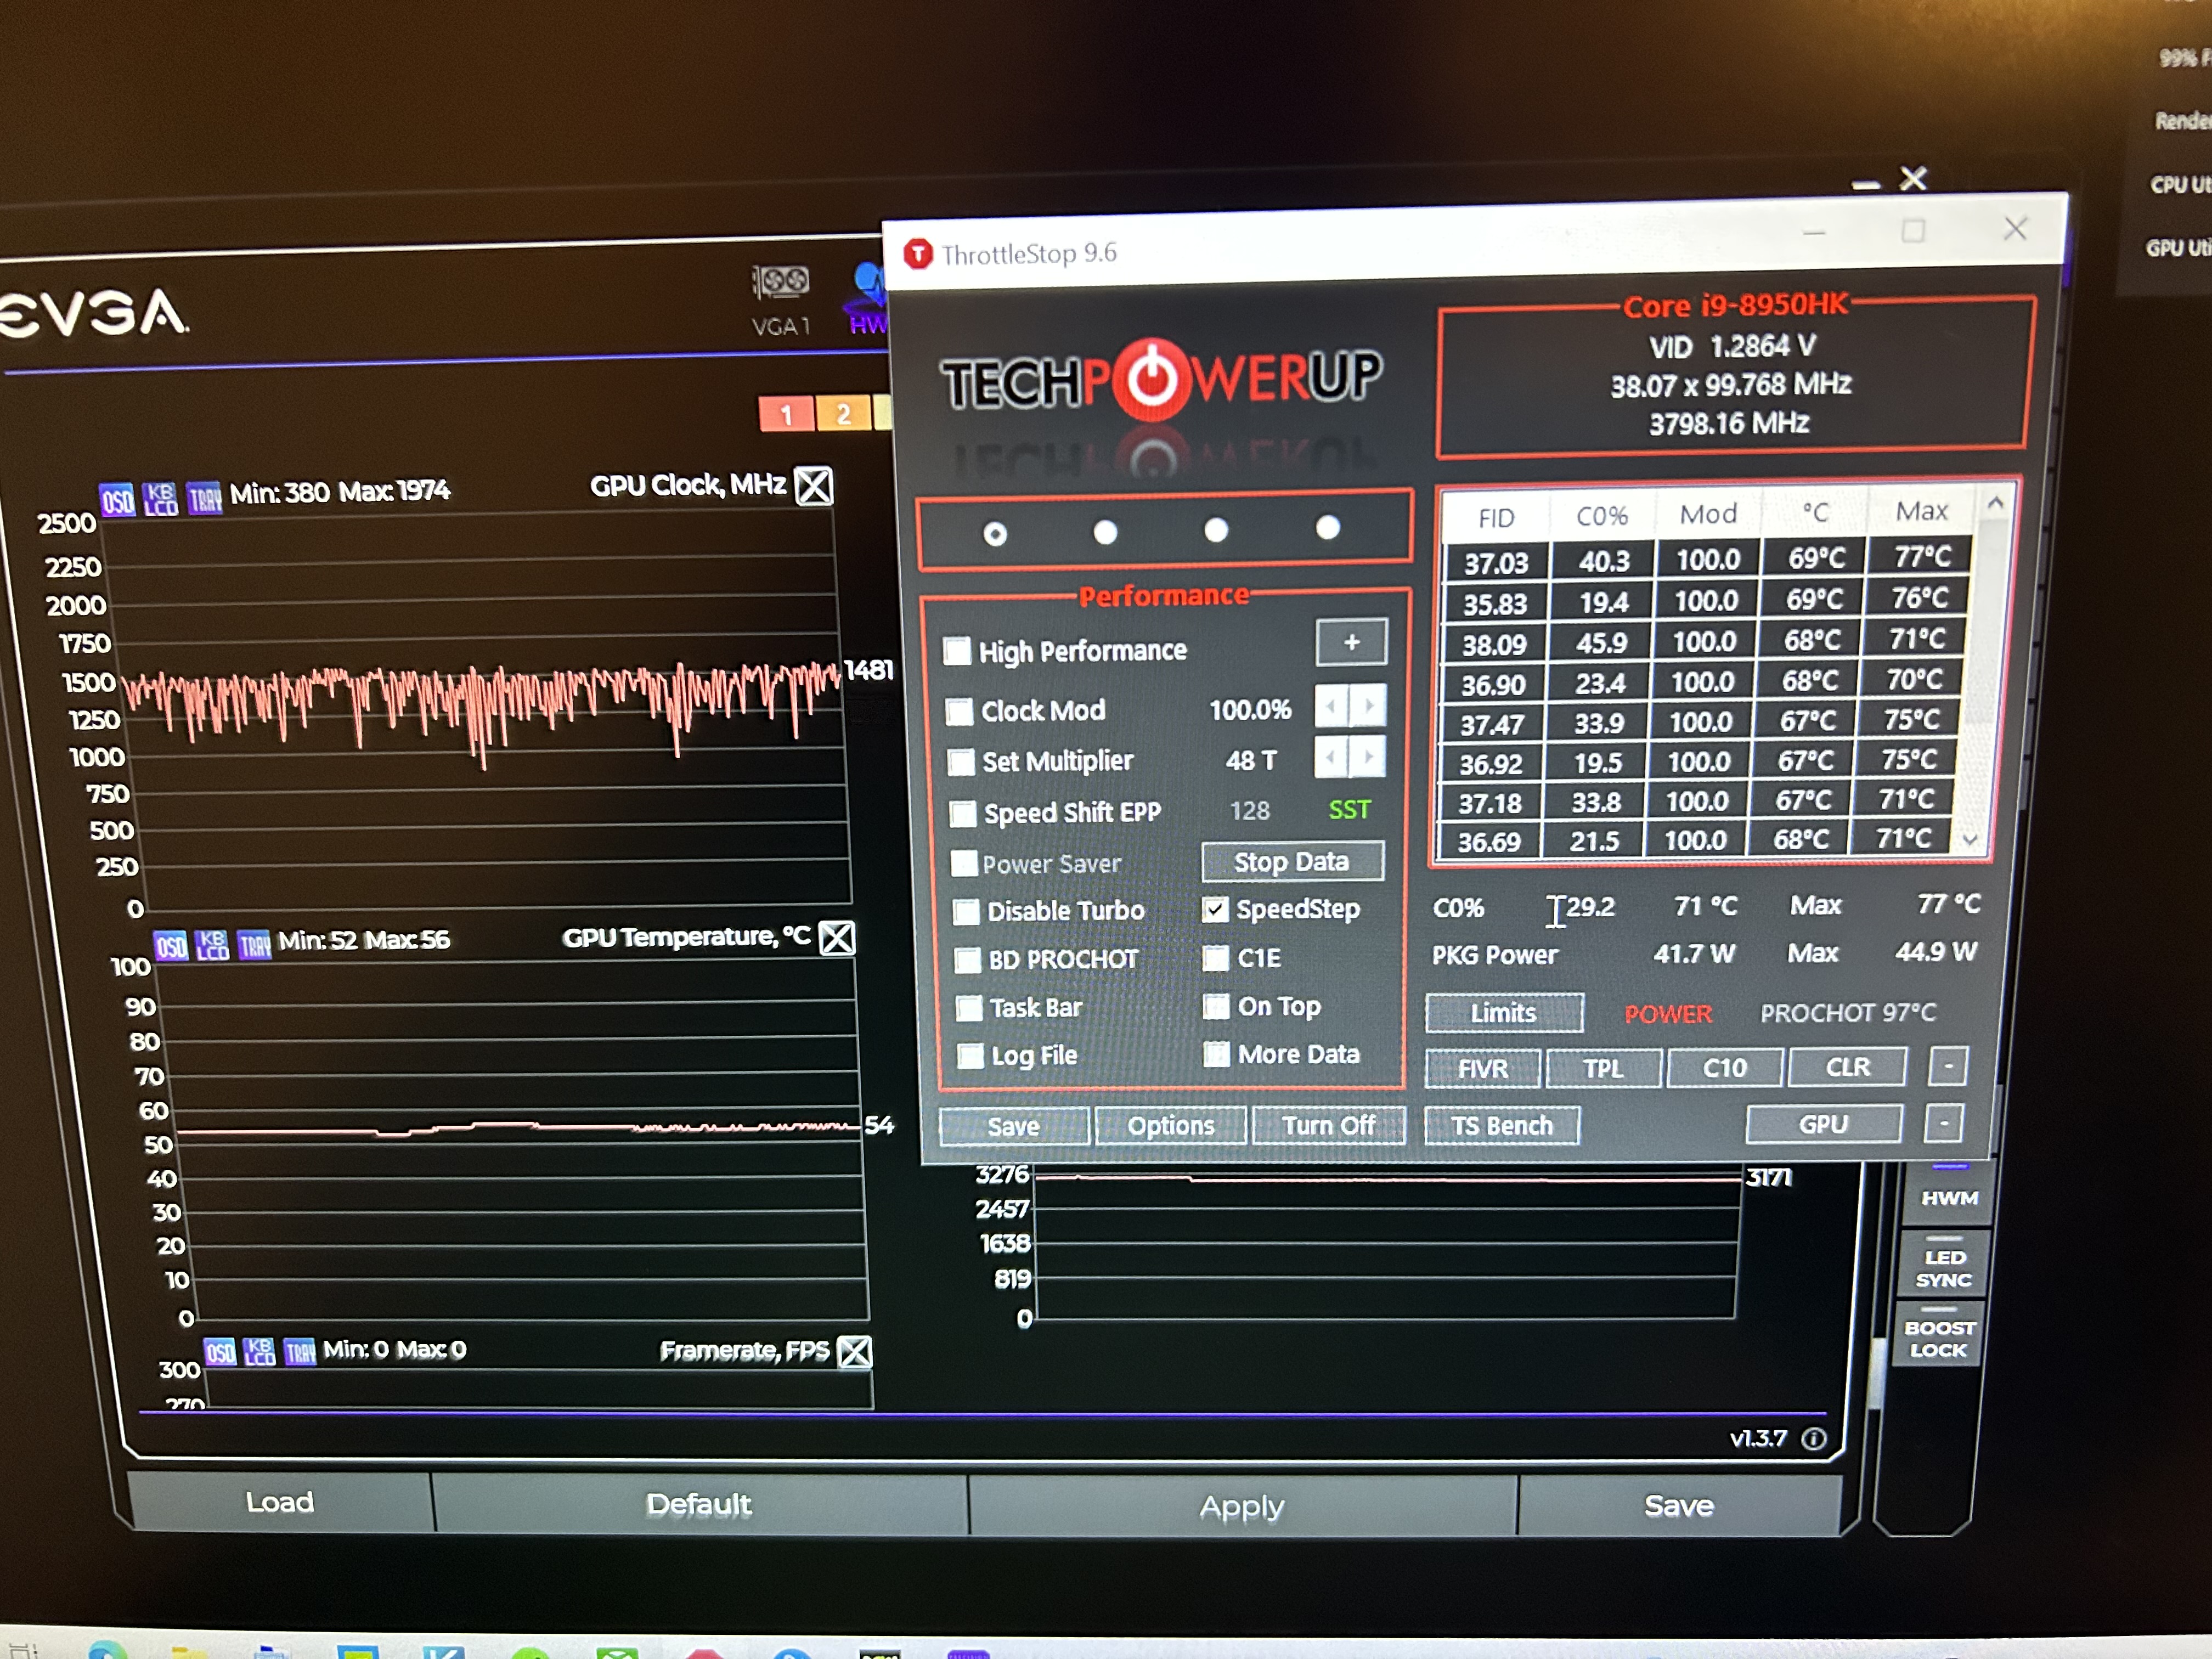The height and width of the screenshot is (1659, 2212).
Task: Open HWM panel in EVGA sidebar
Action: pyautogui.click(x=1949, y=1197)
